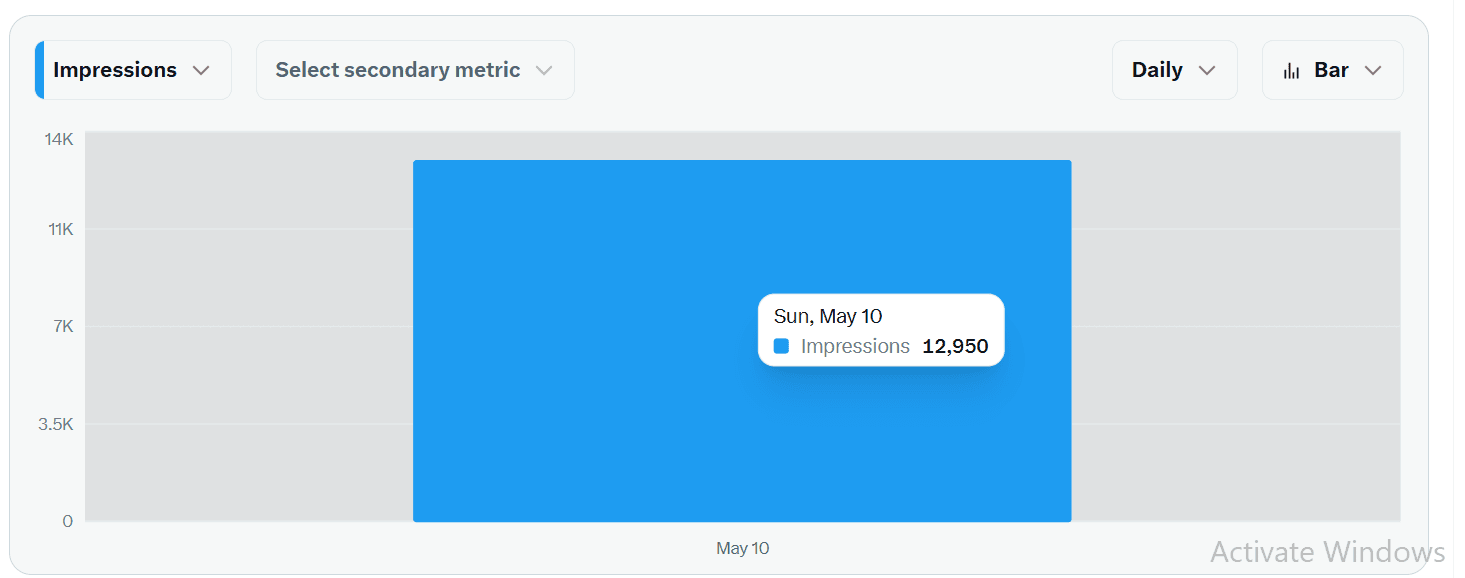This screenshot has width=1465, height=578.
Task: Open the Select secondary metric dropdown
Action: pyautogui.click(x=415, y=70)
